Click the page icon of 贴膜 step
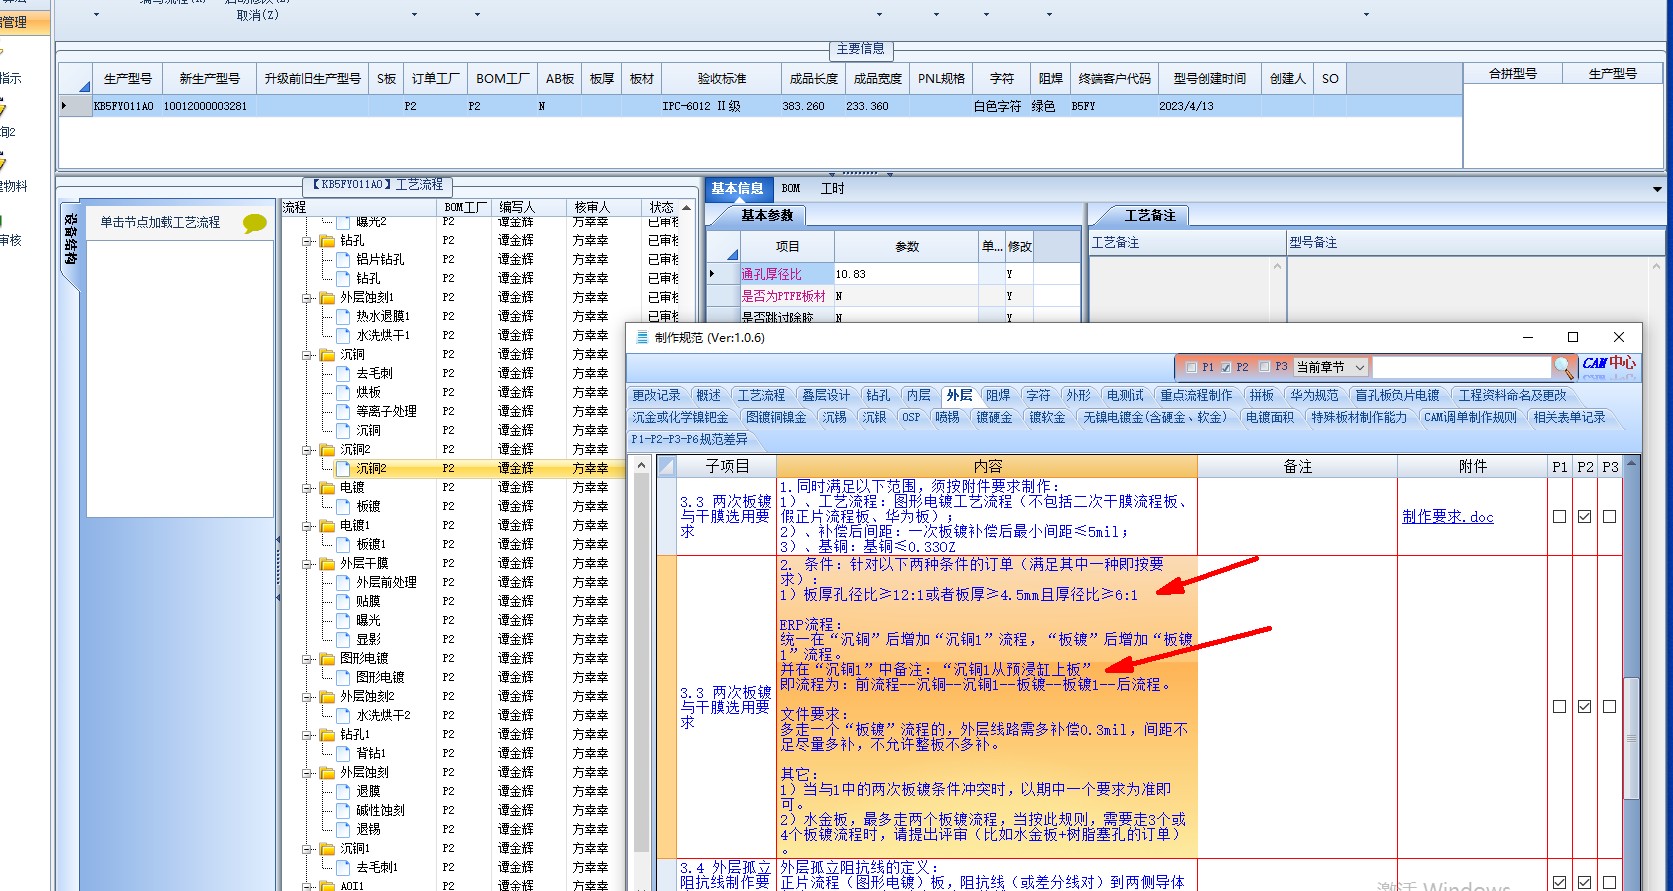 coord(344,601)
